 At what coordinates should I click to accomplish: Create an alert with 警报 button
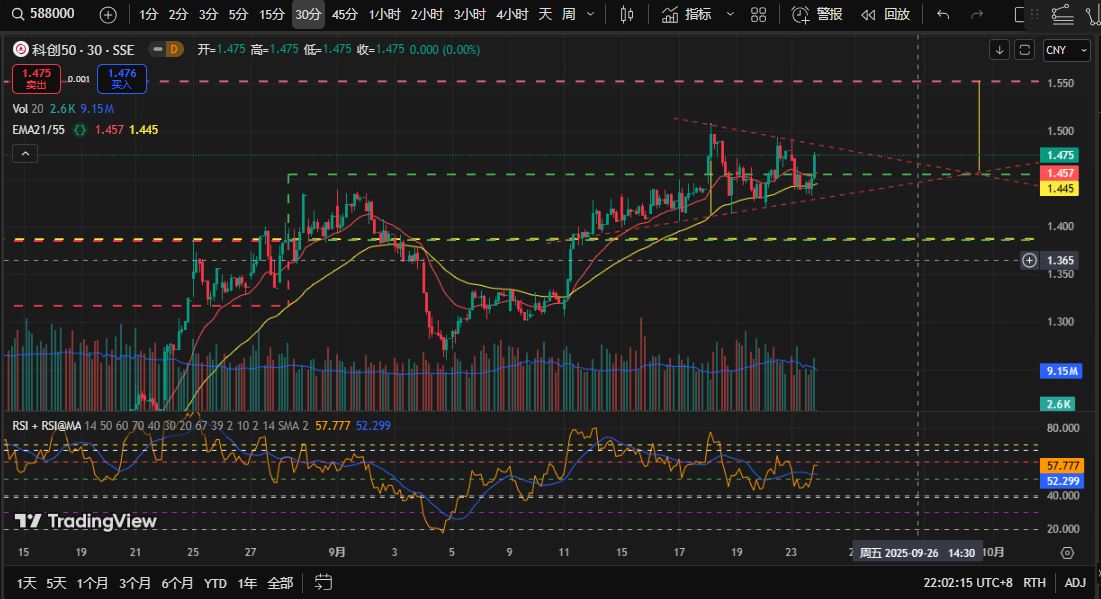(817, 14)
